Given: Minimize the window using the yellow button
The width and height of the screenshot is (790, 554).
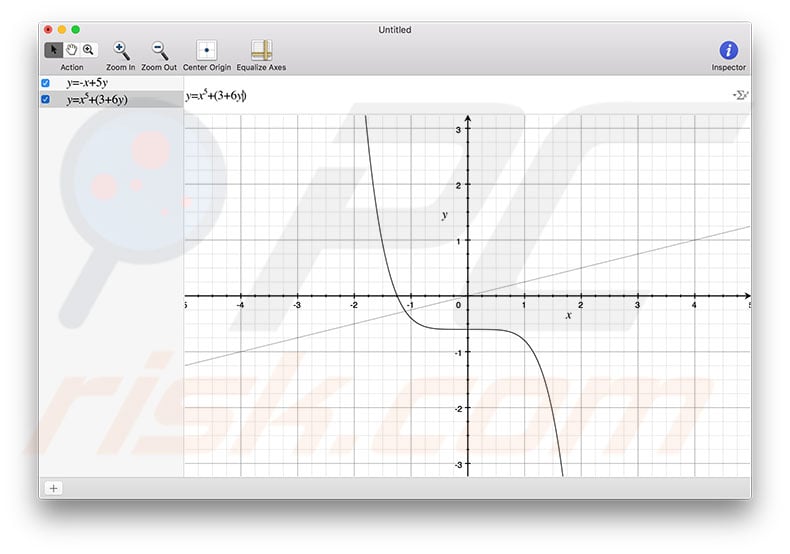Looking at the screenshot, I should (x=61, y=30).
